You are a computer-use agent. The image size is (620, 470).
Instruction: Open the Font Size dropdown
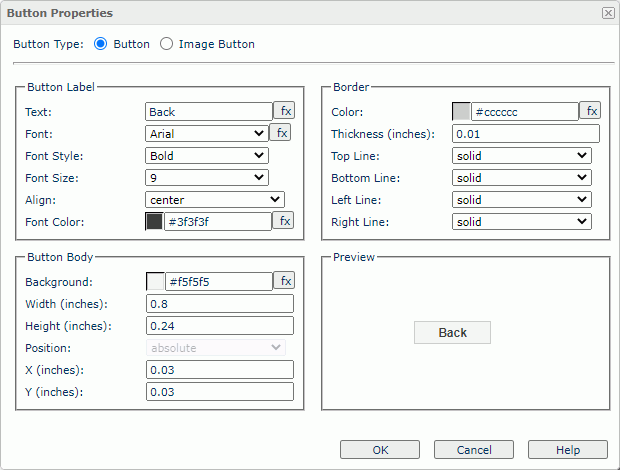pos(206,178)
